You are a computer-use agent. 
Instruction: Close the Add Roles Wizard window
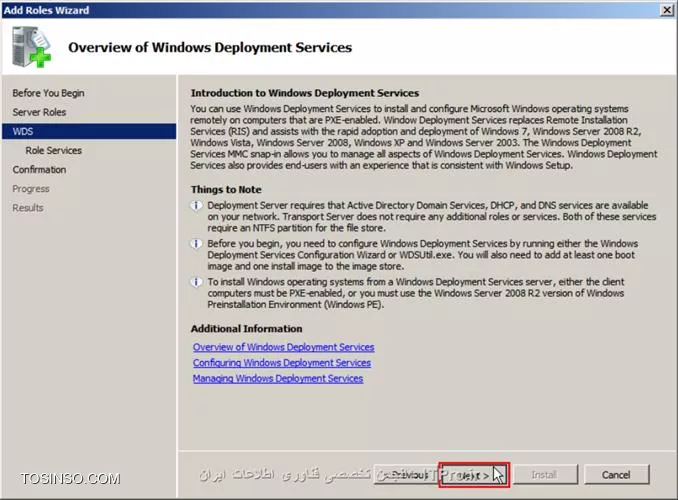[666, 10]
